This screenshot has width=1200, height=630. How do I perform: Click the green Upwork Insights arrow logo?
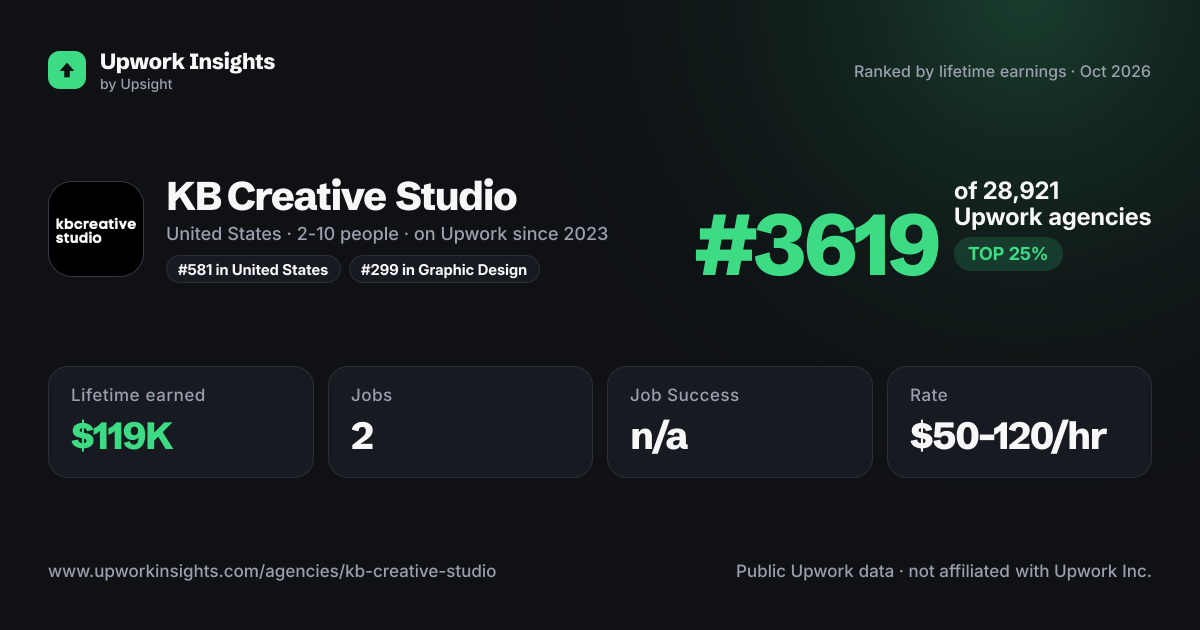tap(67, 70)
